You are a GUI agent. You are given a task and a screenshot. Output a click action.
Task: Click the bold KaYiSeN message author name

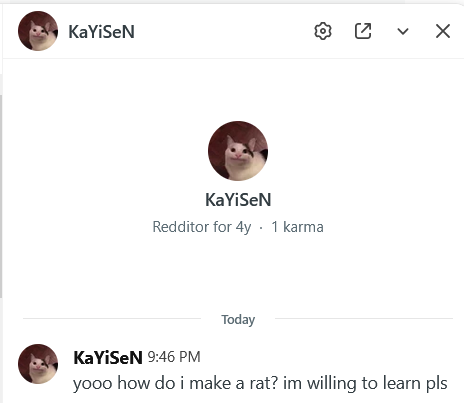coord(108,358)
